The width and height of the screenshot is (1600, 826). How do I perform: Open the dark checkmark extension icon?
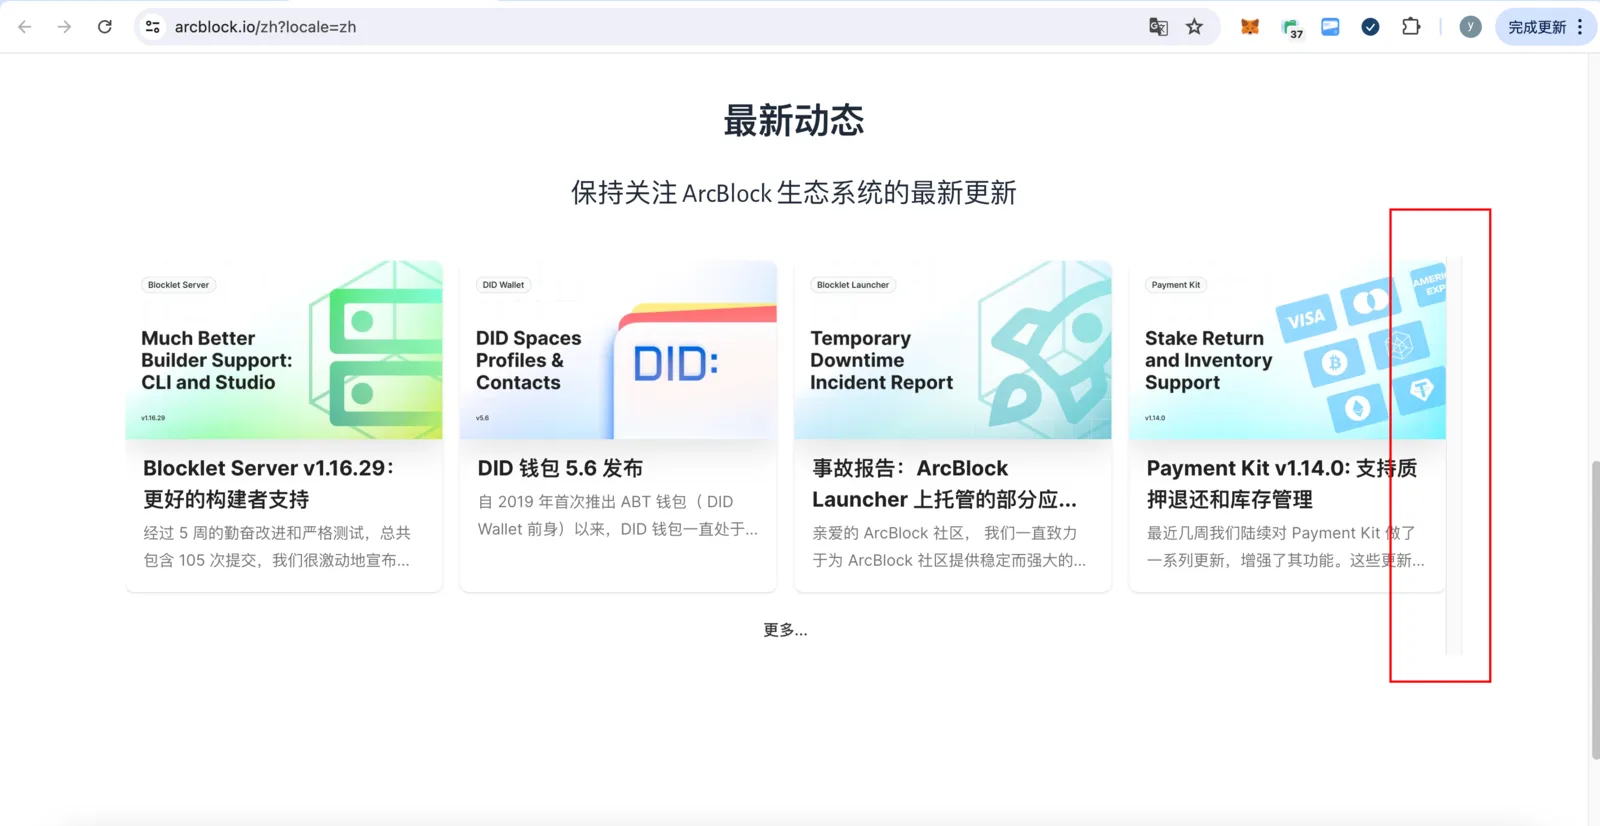pos(1370,27)
